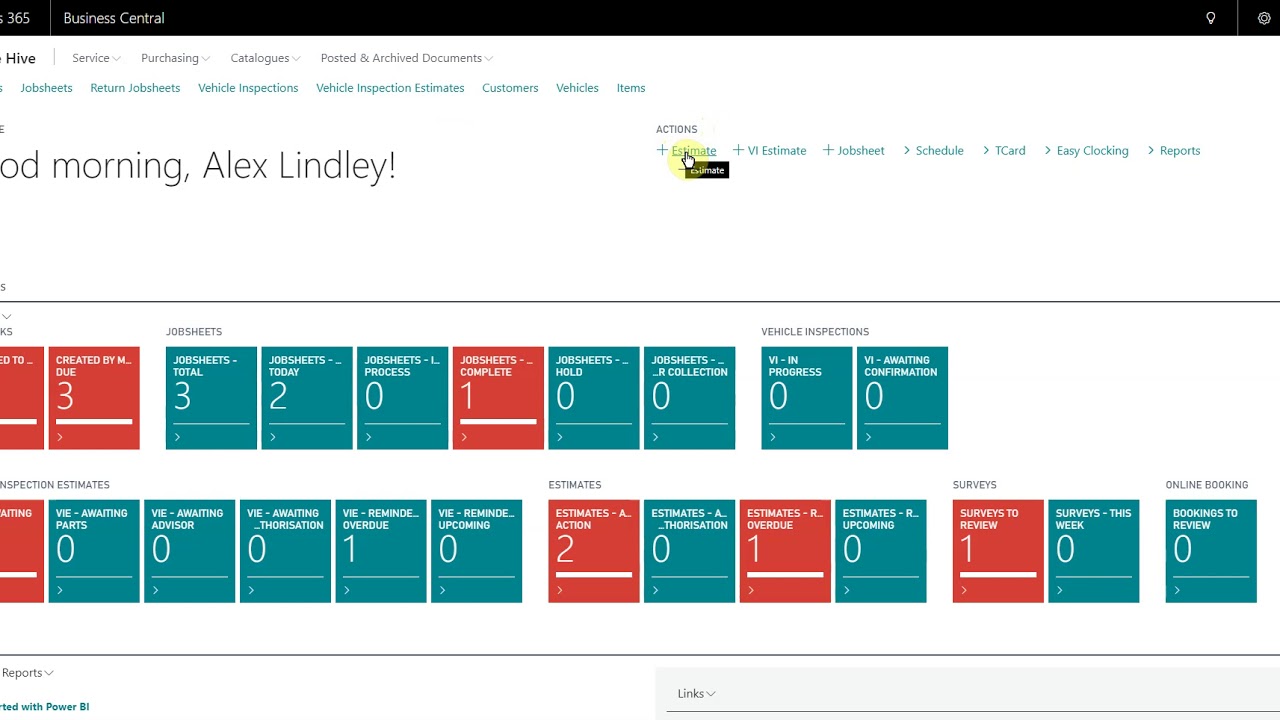The height and width of the screenshot is (720, 1280).
Task: Open the Customers navigation link
Action: 510,88
